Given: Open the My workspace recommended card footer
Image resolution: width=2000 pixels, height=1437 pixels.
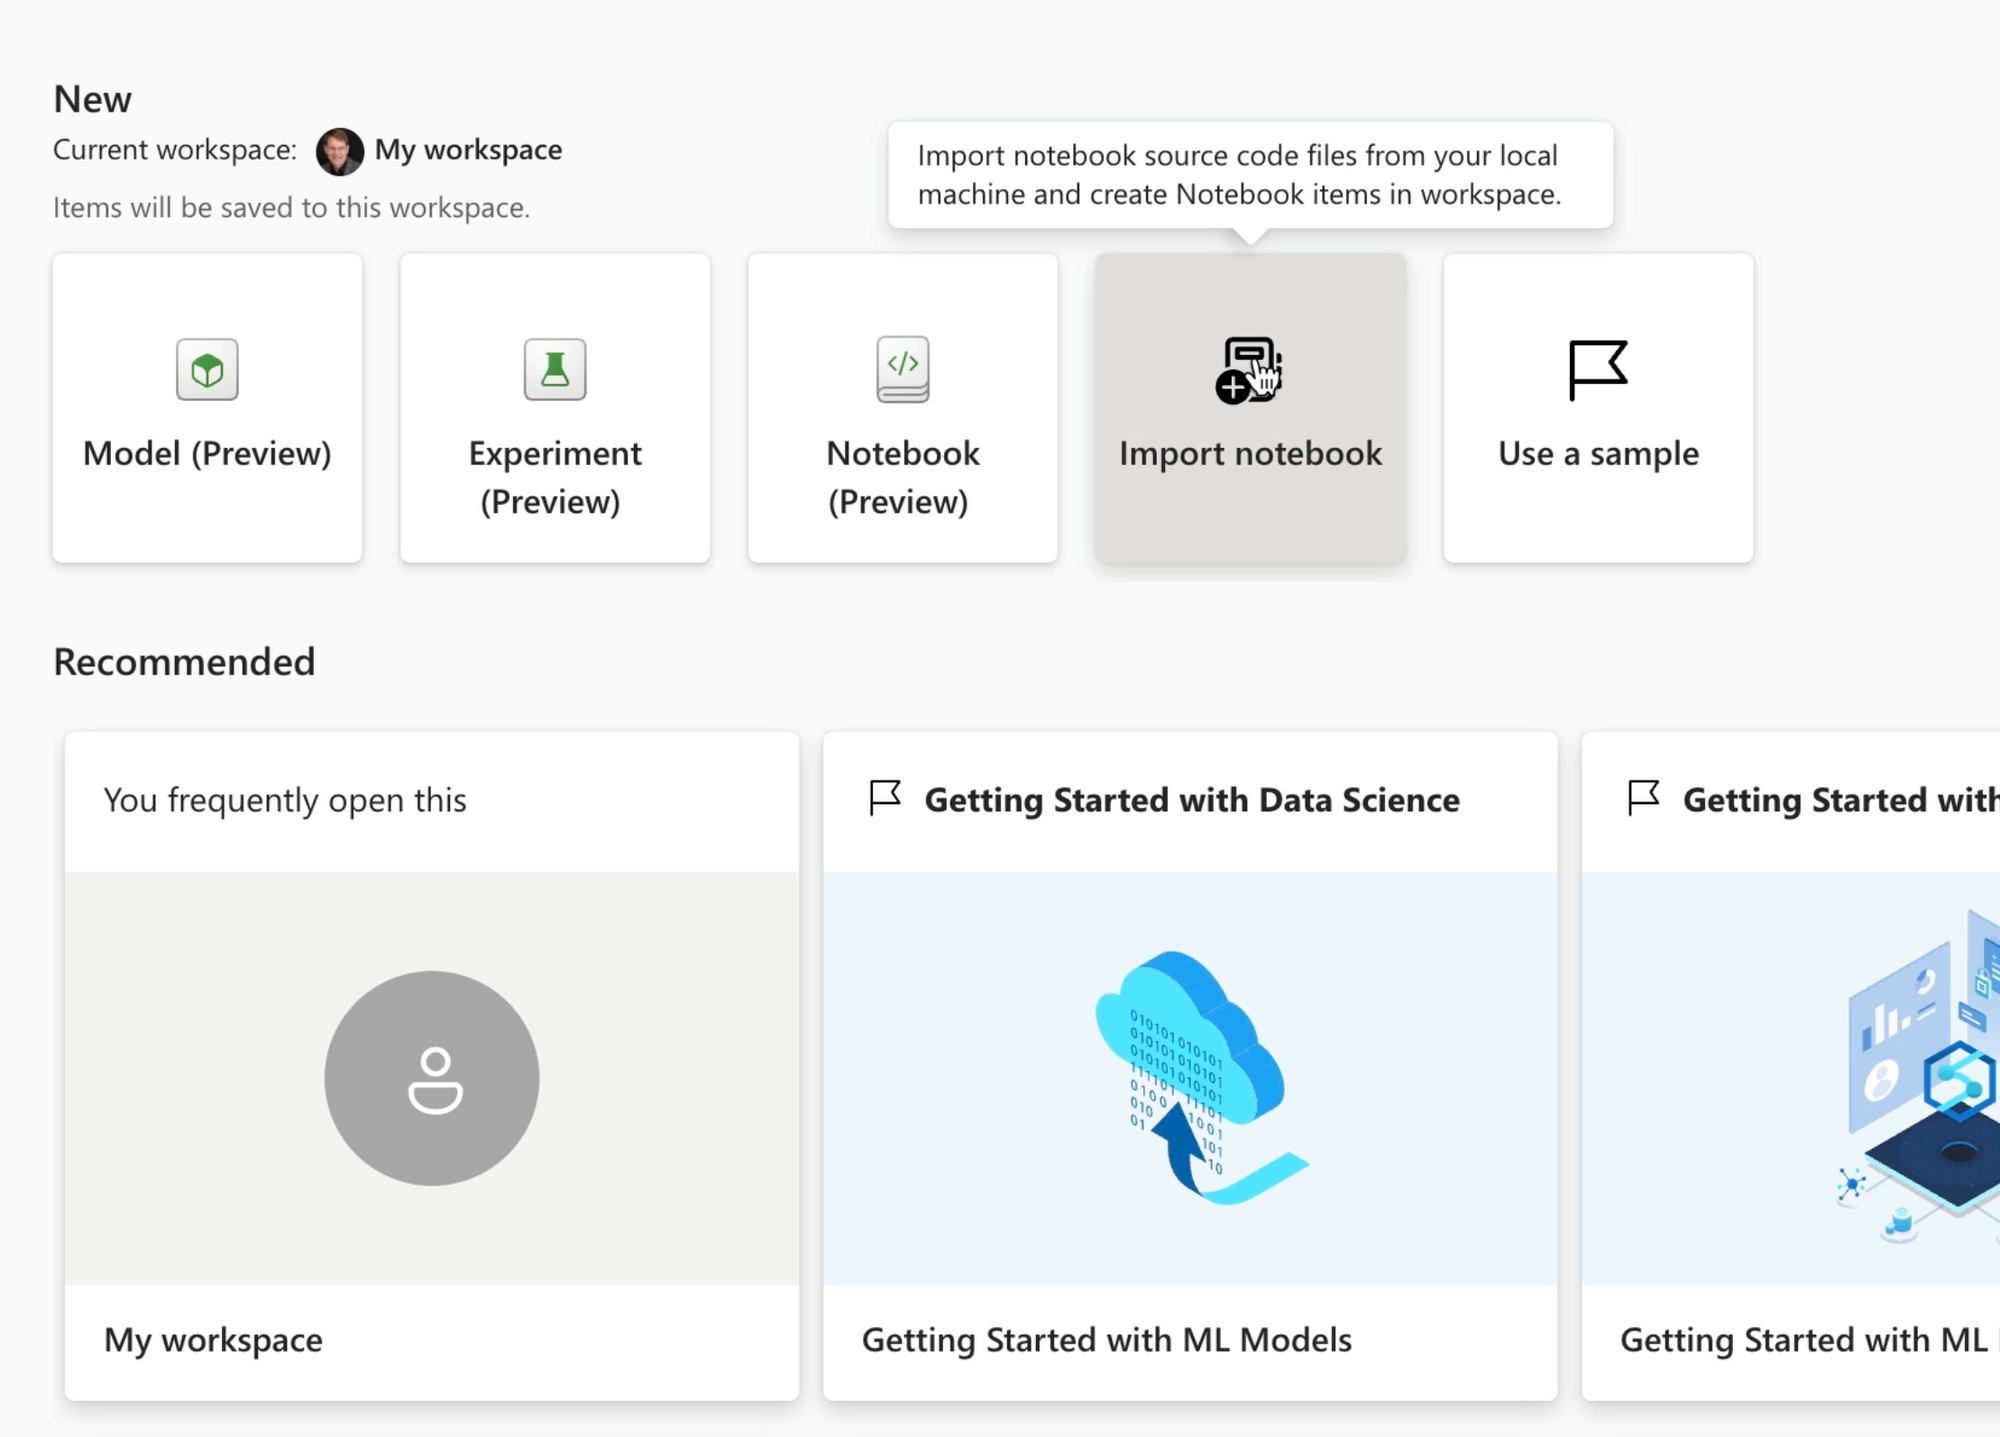Looking at the screenshot, I should pyautogui.click(x=213, y=1339).
